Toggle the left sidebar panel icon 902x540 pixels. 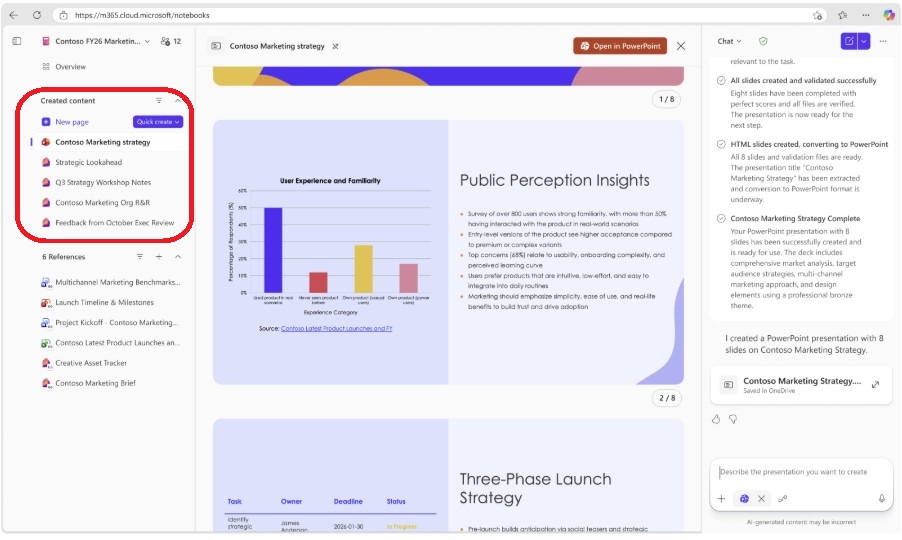pyautogui.click(x=17, y=41)
